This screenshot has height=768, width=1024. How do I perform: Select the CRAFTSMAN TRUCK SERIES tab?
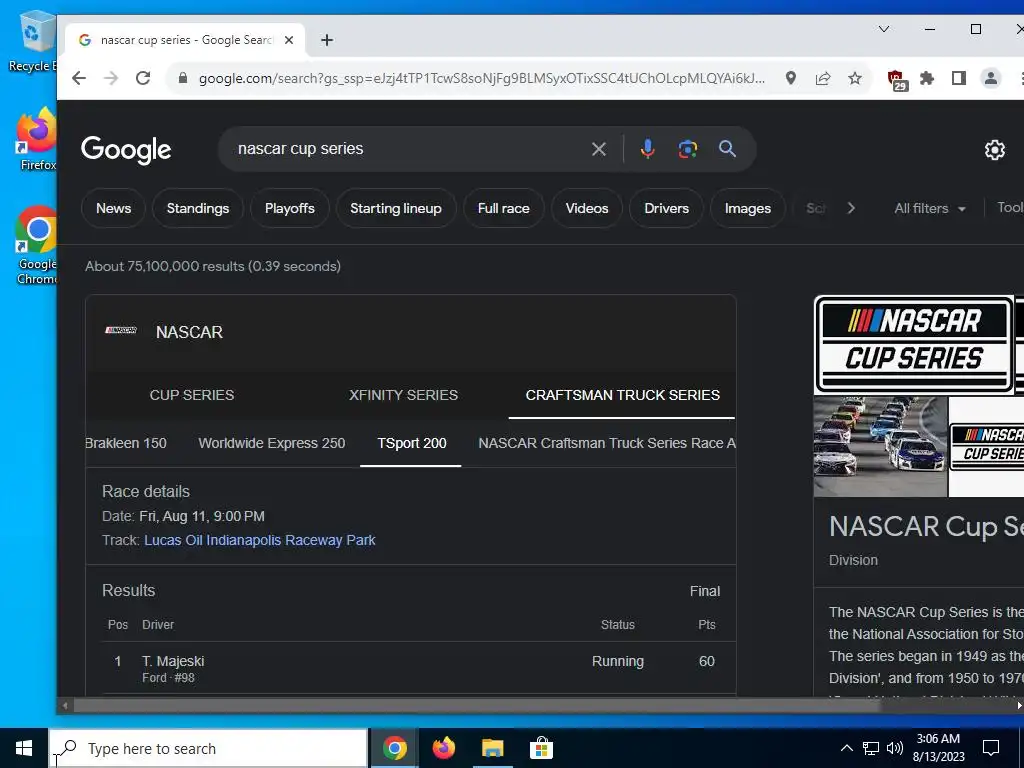pos(622,395)
